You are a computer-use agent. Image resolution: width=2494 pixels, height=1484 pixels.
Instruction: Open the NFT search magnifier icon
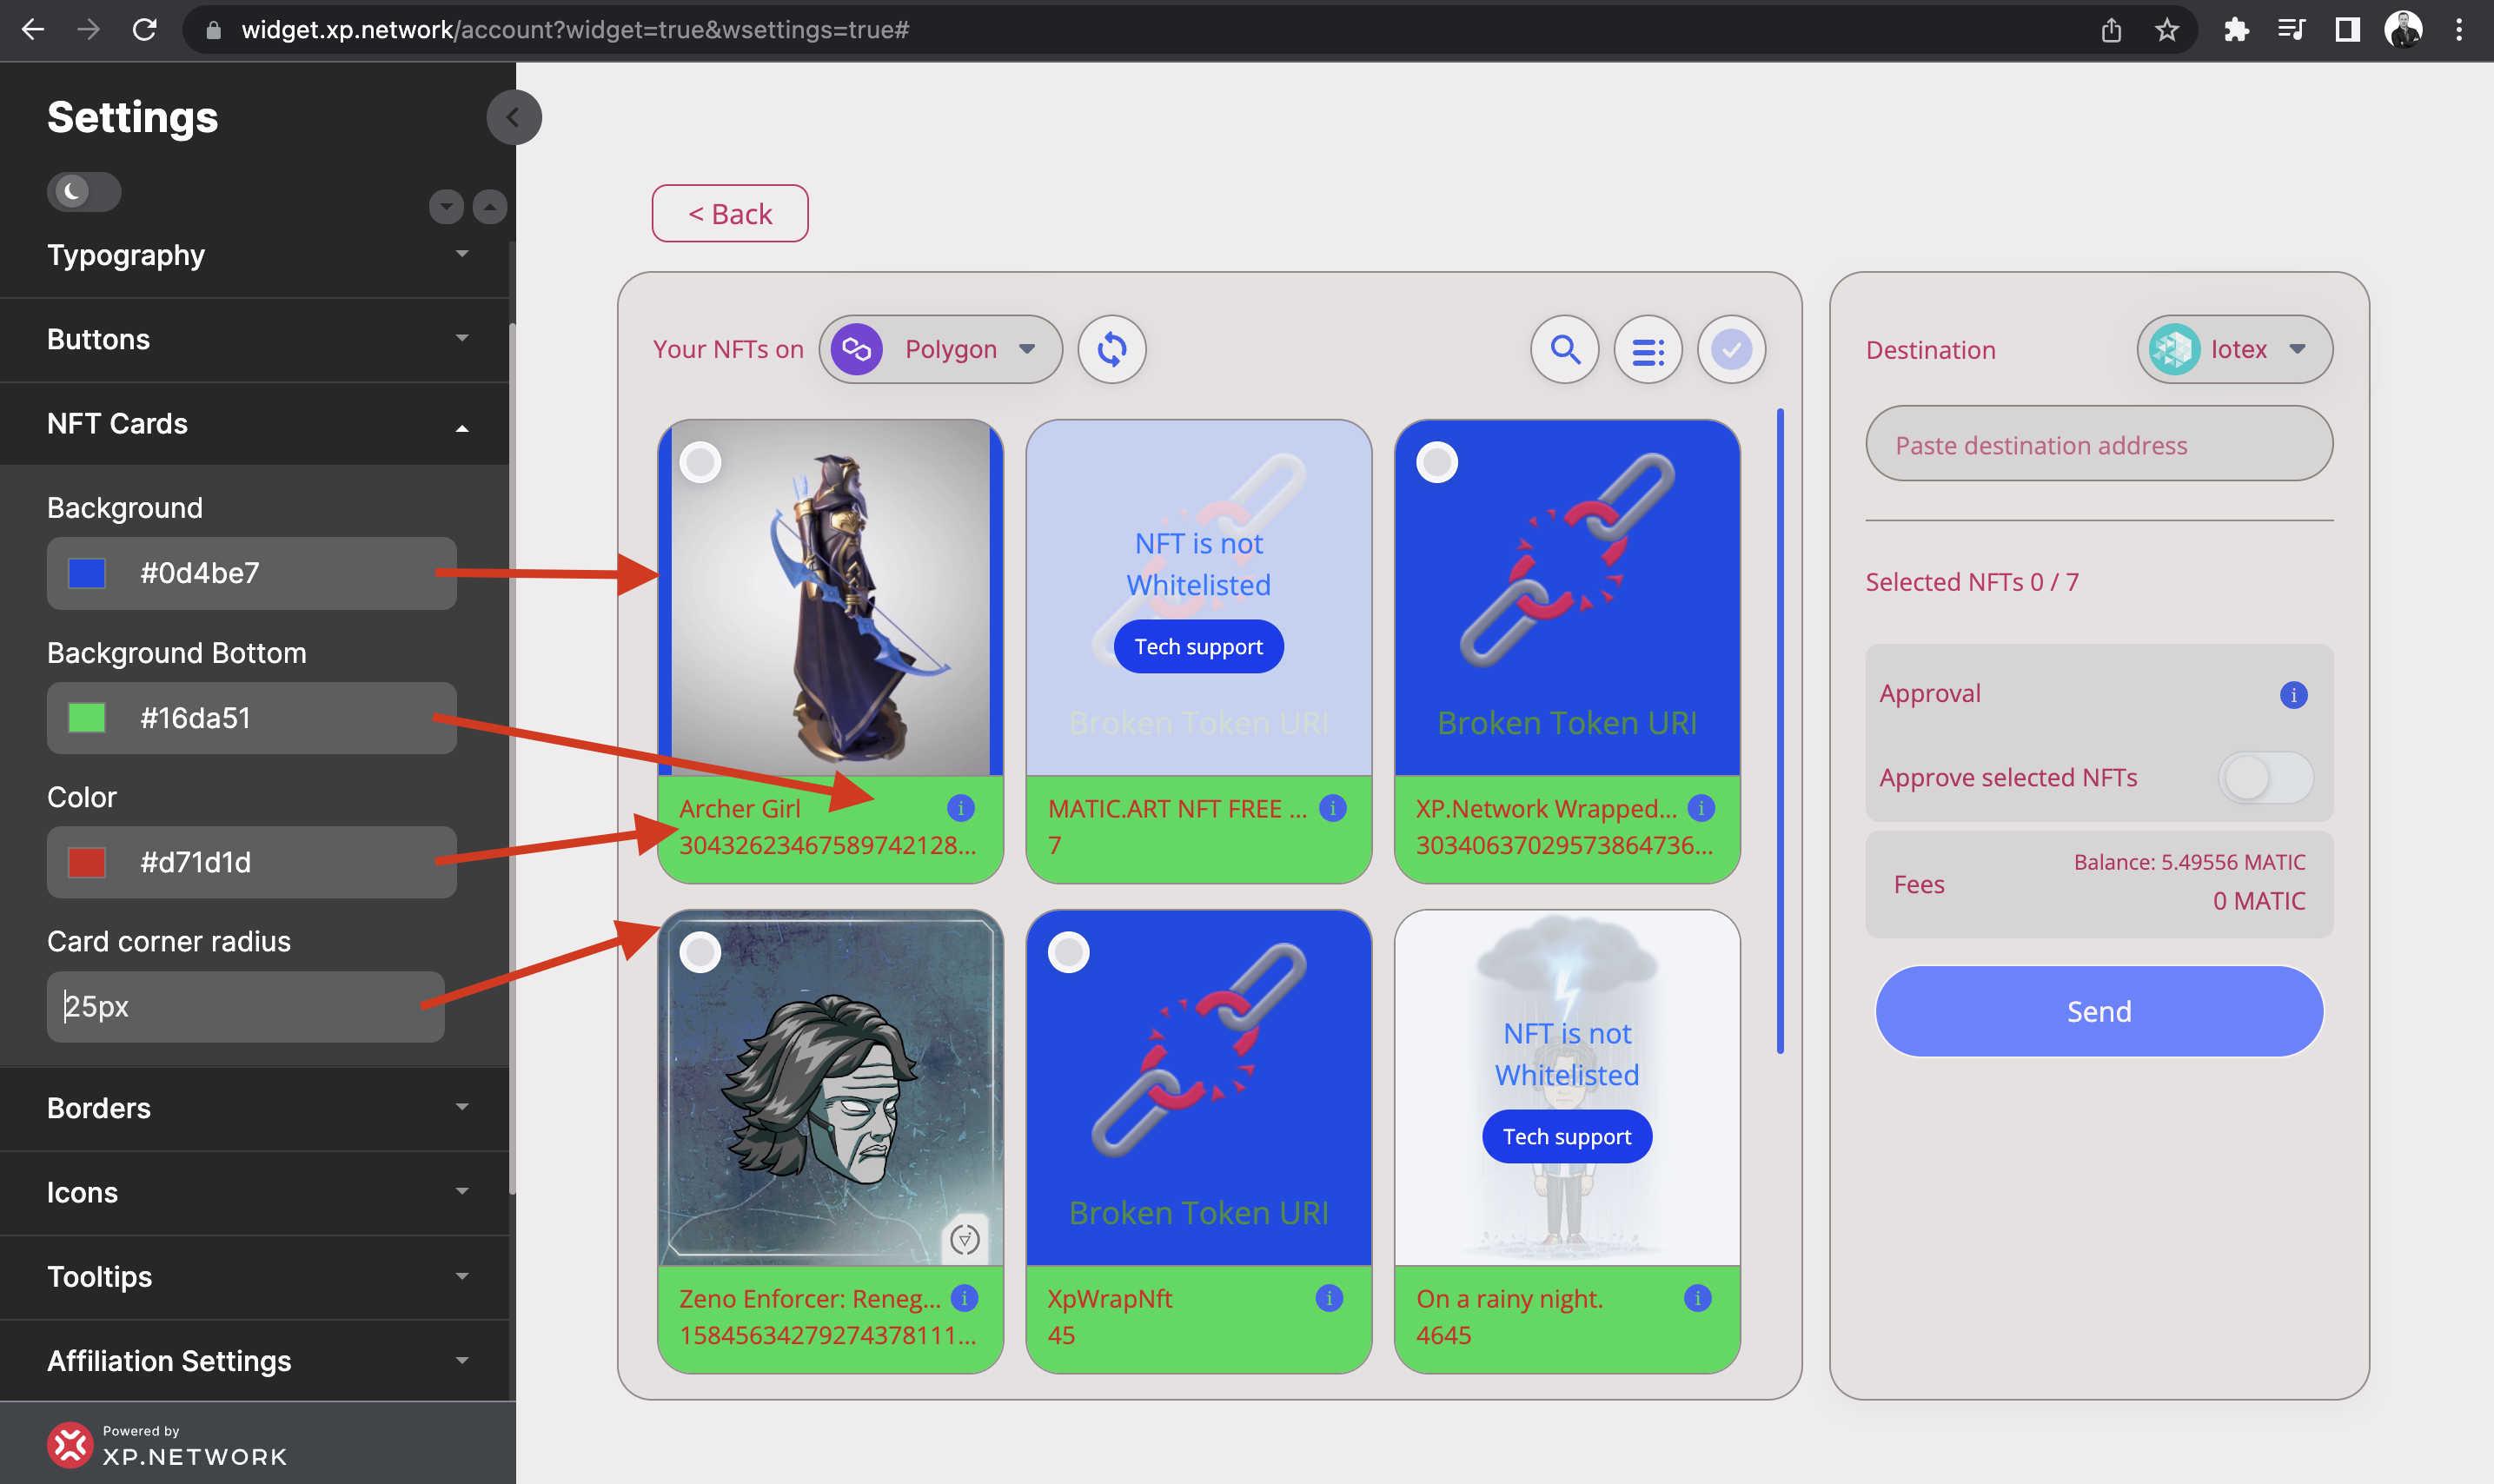coord(1564,349)
